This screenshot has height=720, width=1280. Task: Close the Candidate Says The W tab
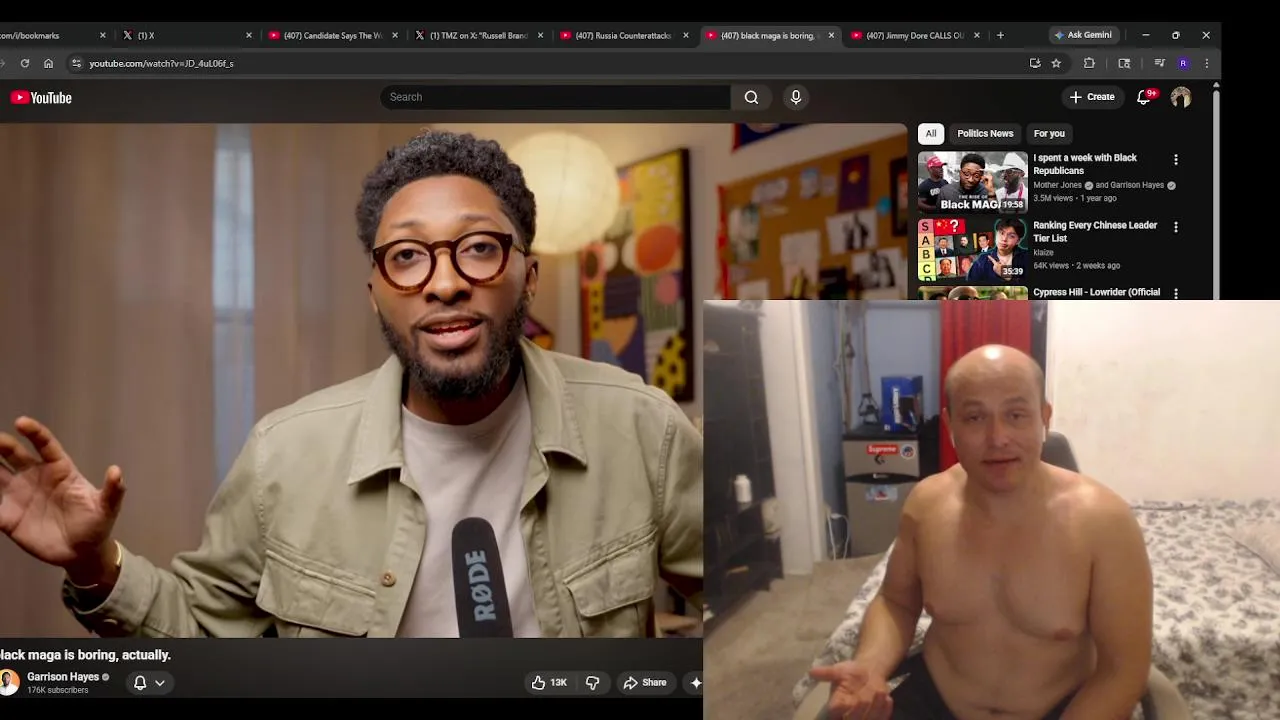pyautogui.click(x=395, y=35)
